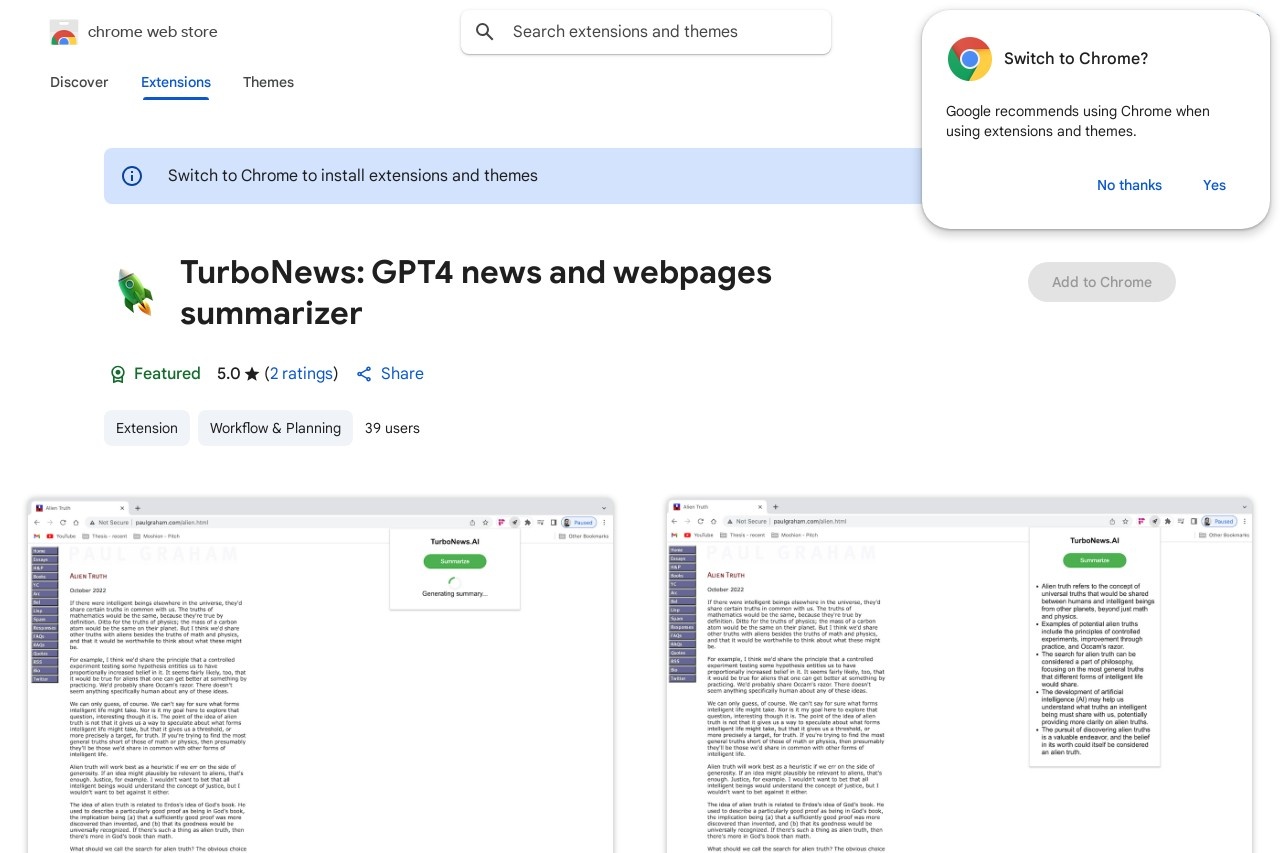Switch to the Themes tab
The width and height of the screenshot is (1280, 853).
pos(268,82)
